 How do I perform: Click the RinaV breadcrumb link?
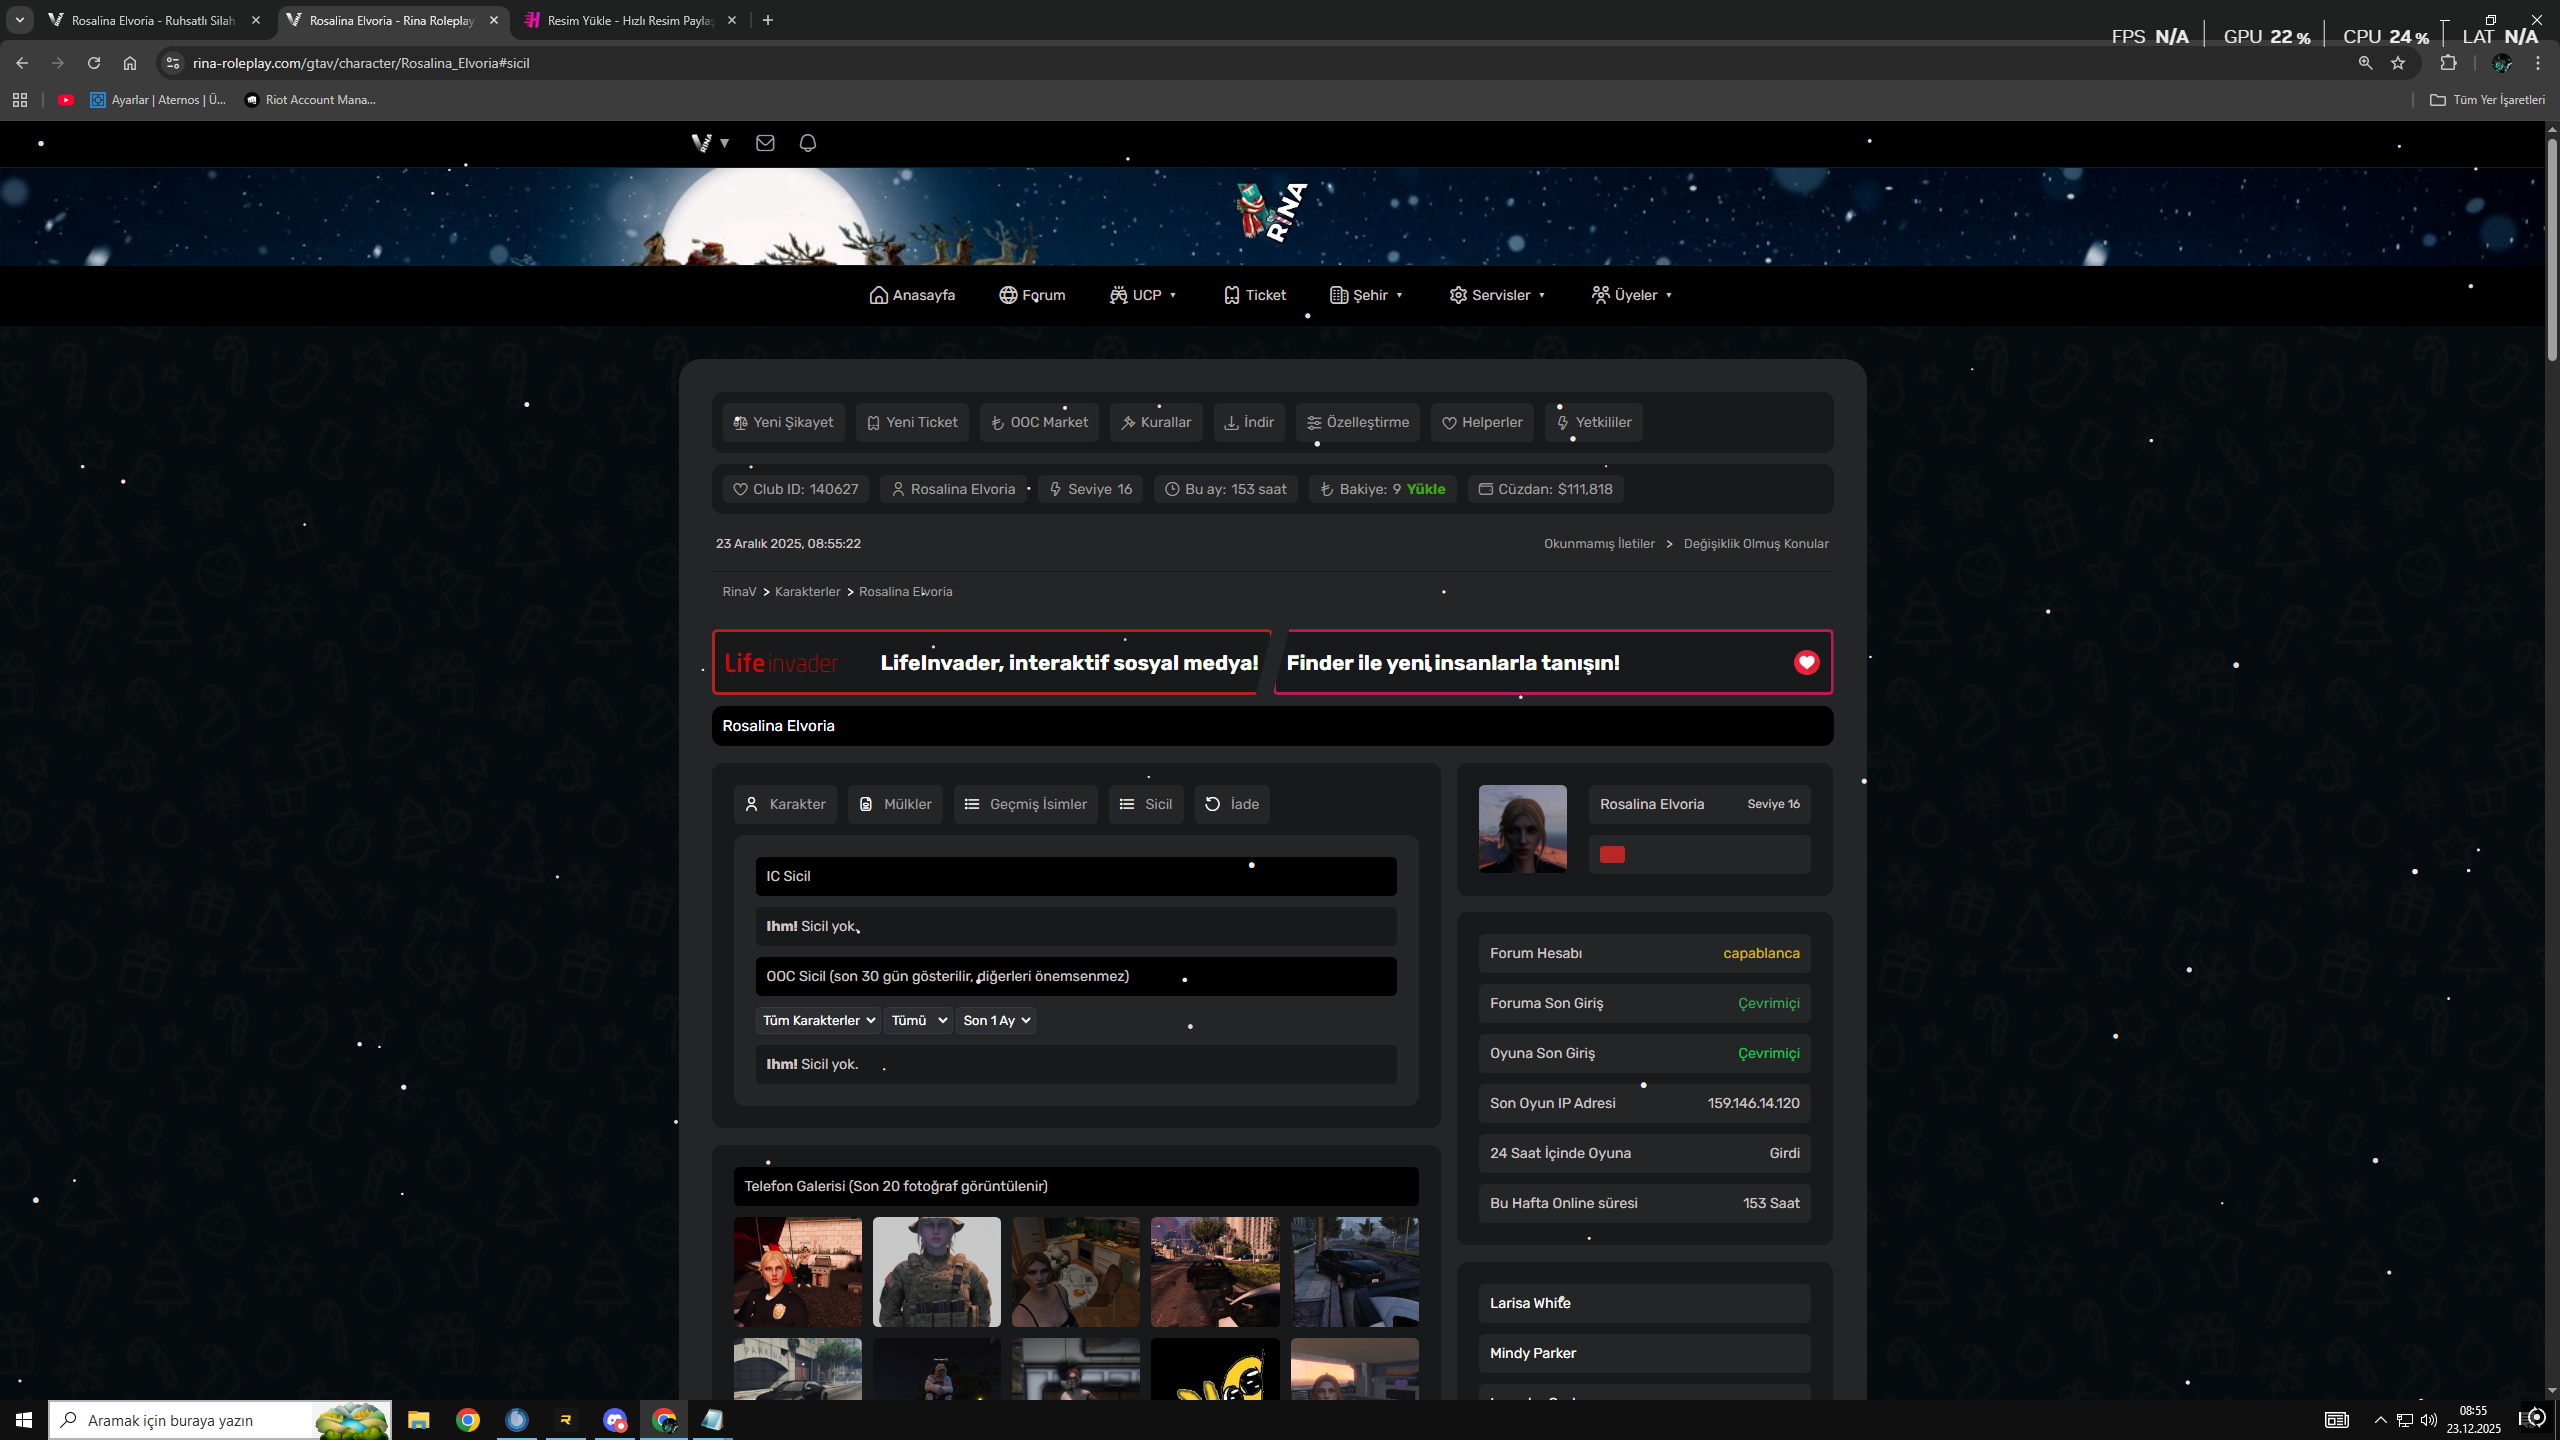[x=739, y=592]
